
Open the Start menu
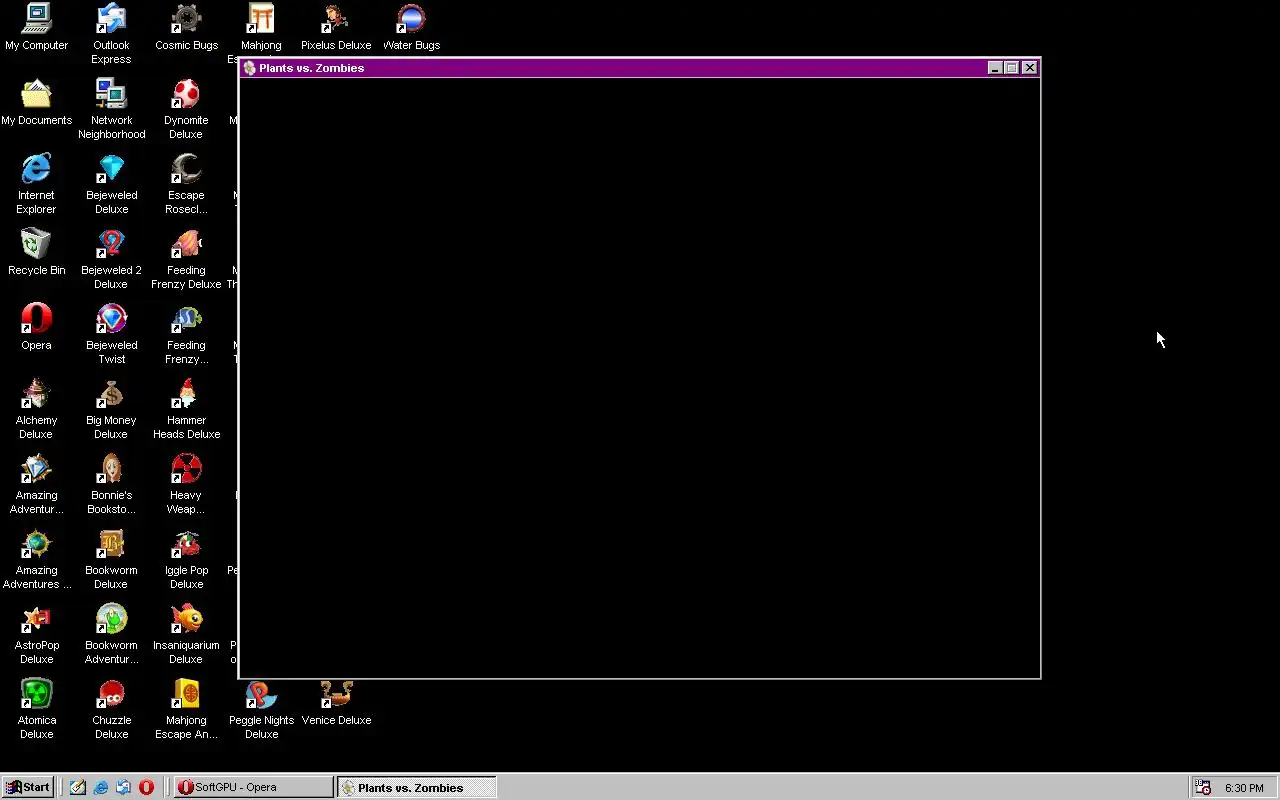(x=28, y=787)
